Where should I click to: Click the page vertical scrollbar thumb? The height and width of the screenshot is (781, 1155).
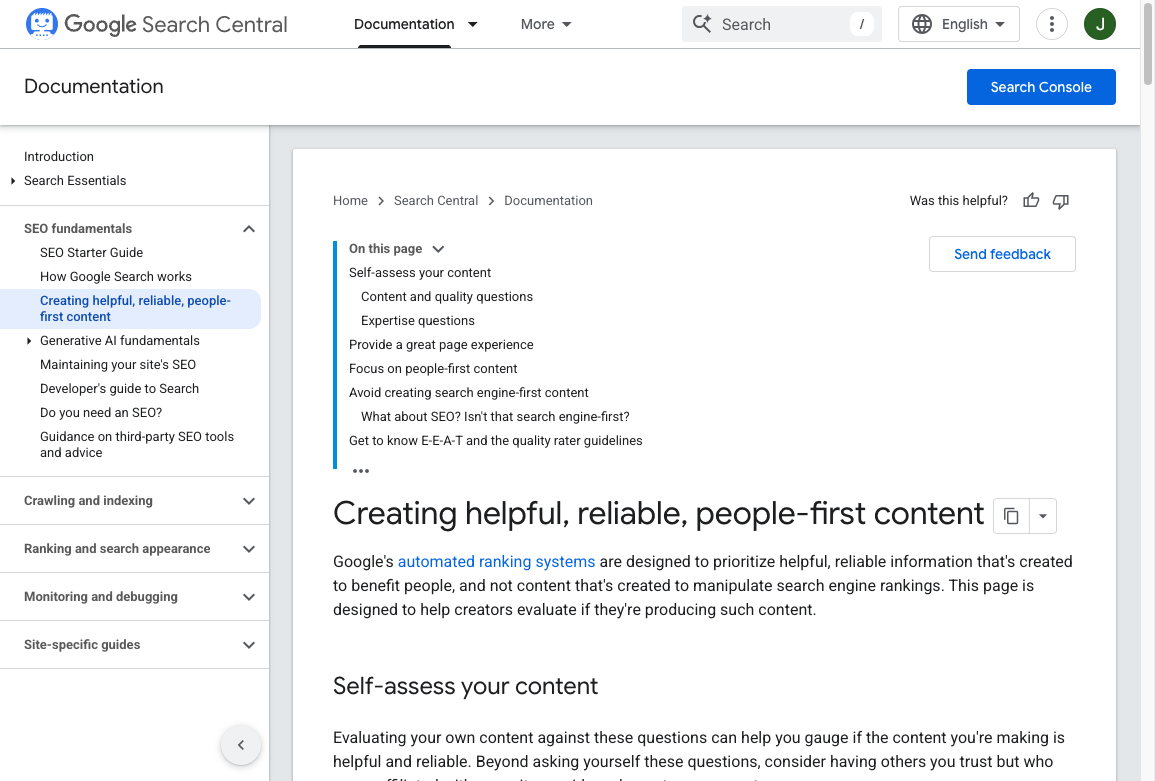(x=1148, y=43)
